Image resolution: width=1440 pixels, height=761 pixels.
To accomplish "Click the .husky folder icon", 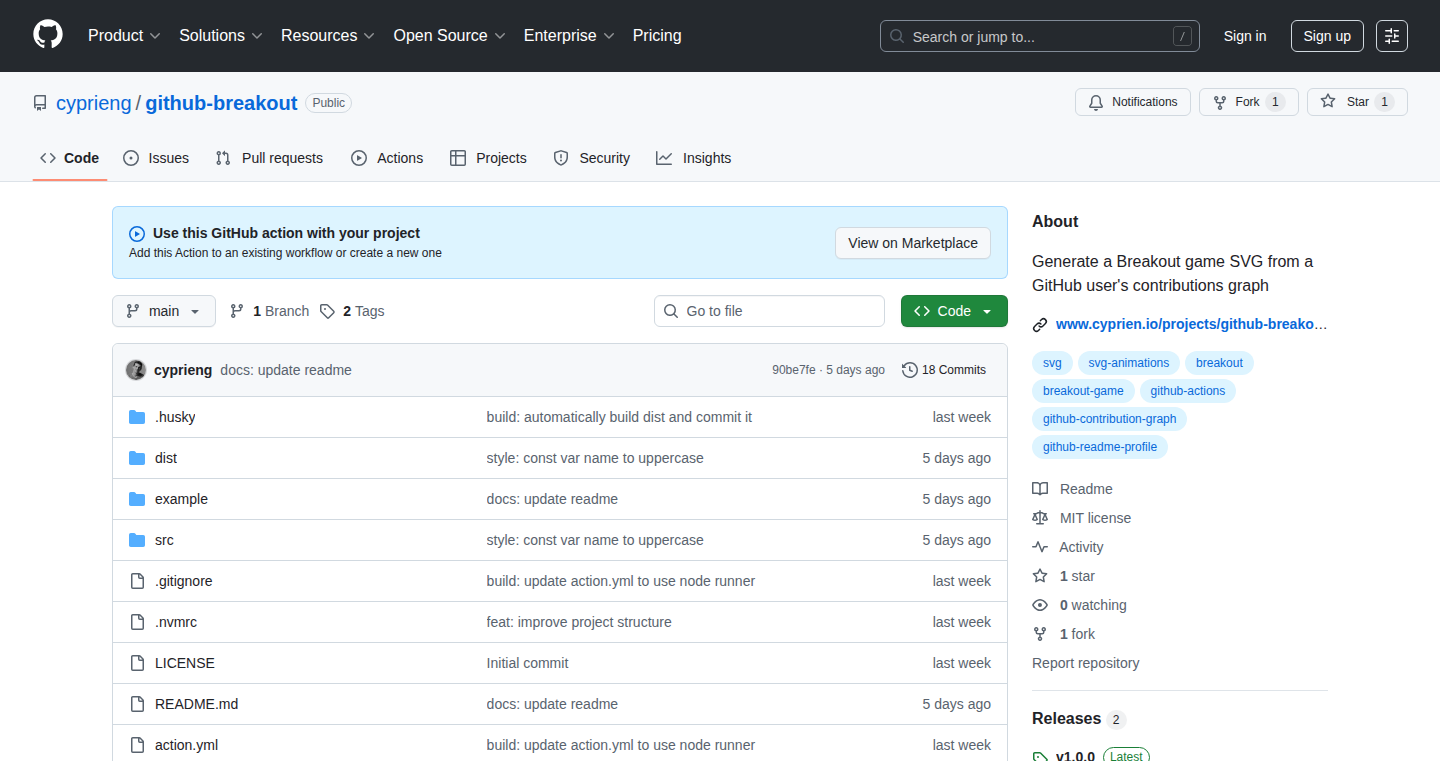I will [x=137, y=417].
